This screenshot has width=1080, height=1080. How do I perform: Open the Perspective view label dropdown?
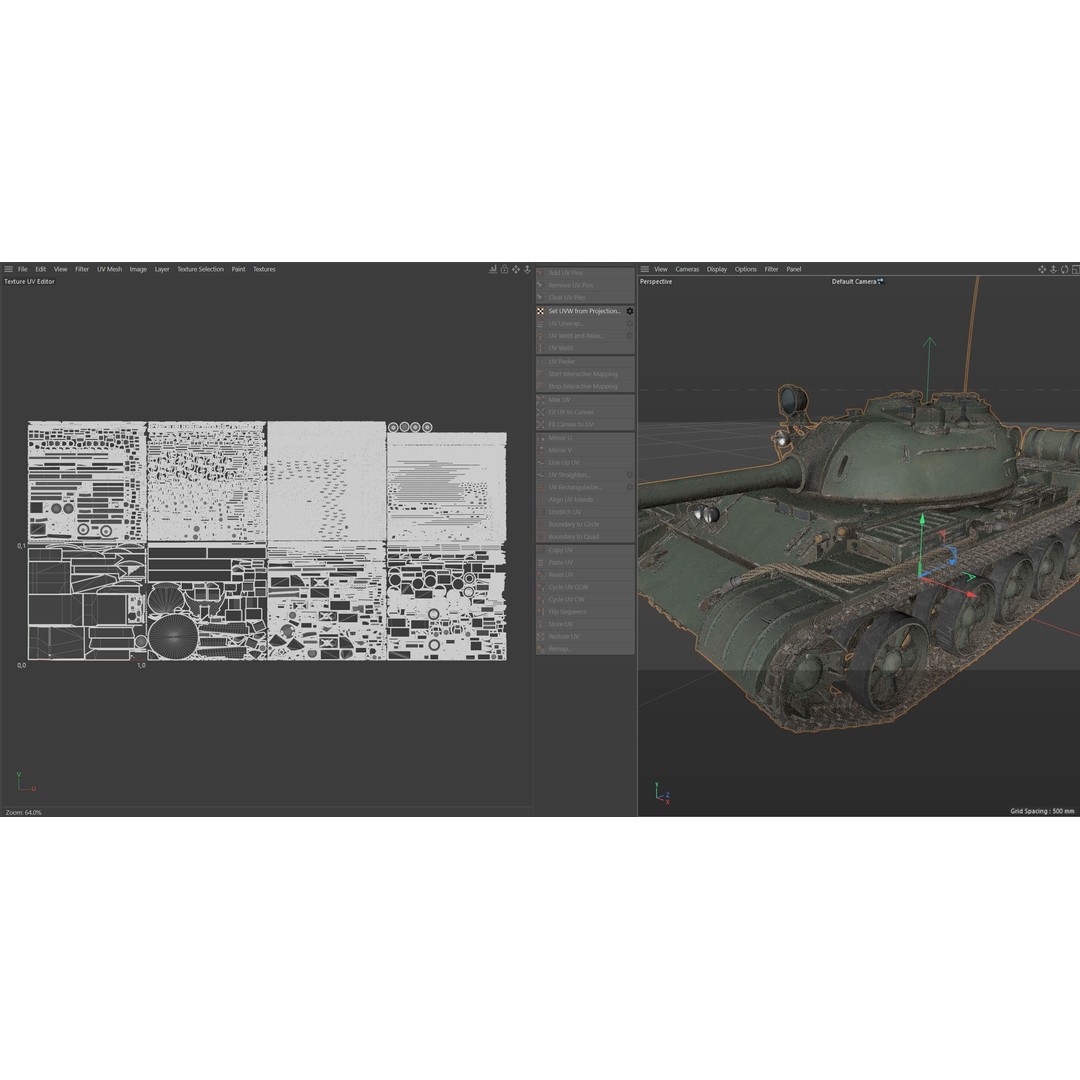tap(656, 282)
